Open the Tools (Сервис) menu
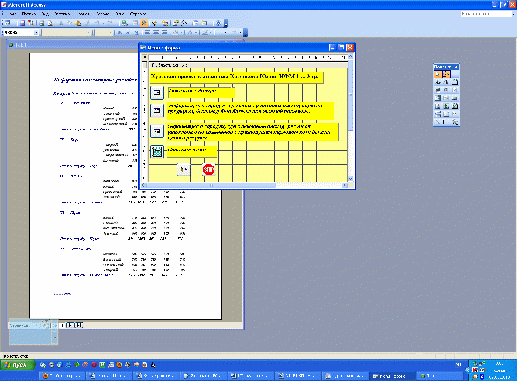The image size is (518, 382). point(103,14)
